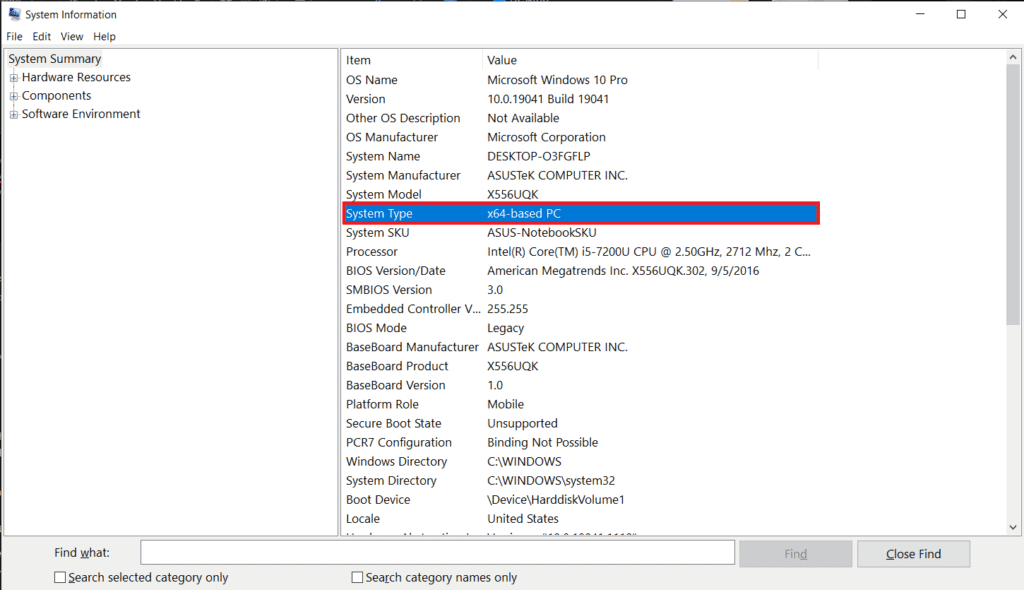Open the View menu

pos(72,36)
